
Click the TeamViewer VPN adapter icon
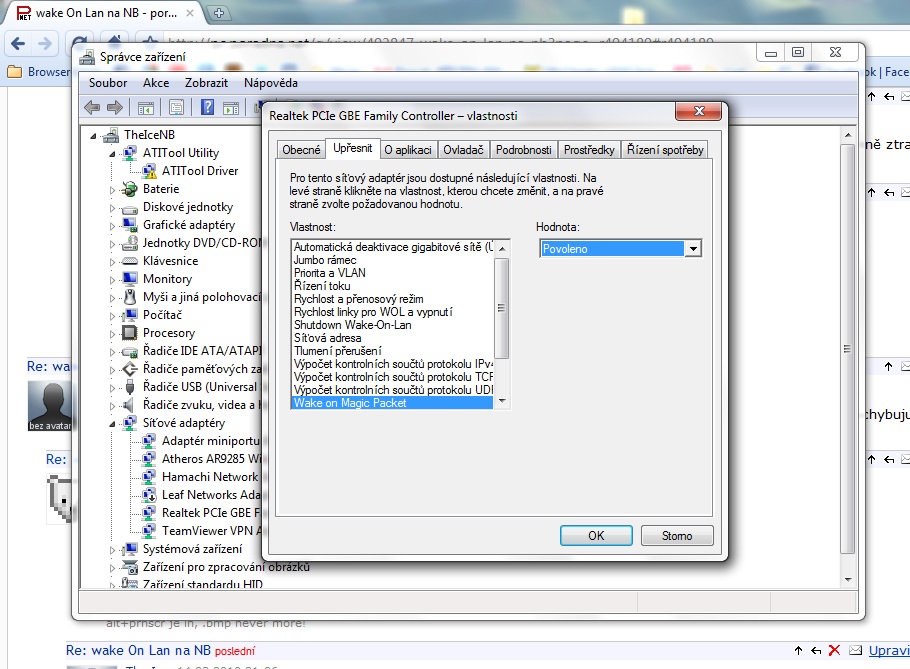149,531
